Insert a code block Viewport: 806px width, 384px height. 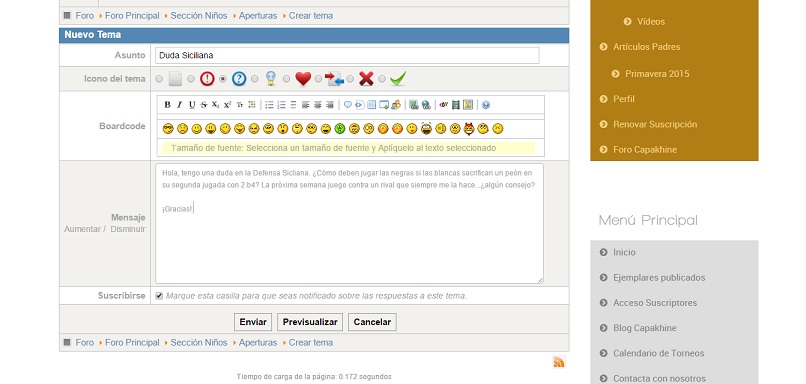[x=360, y=105]
